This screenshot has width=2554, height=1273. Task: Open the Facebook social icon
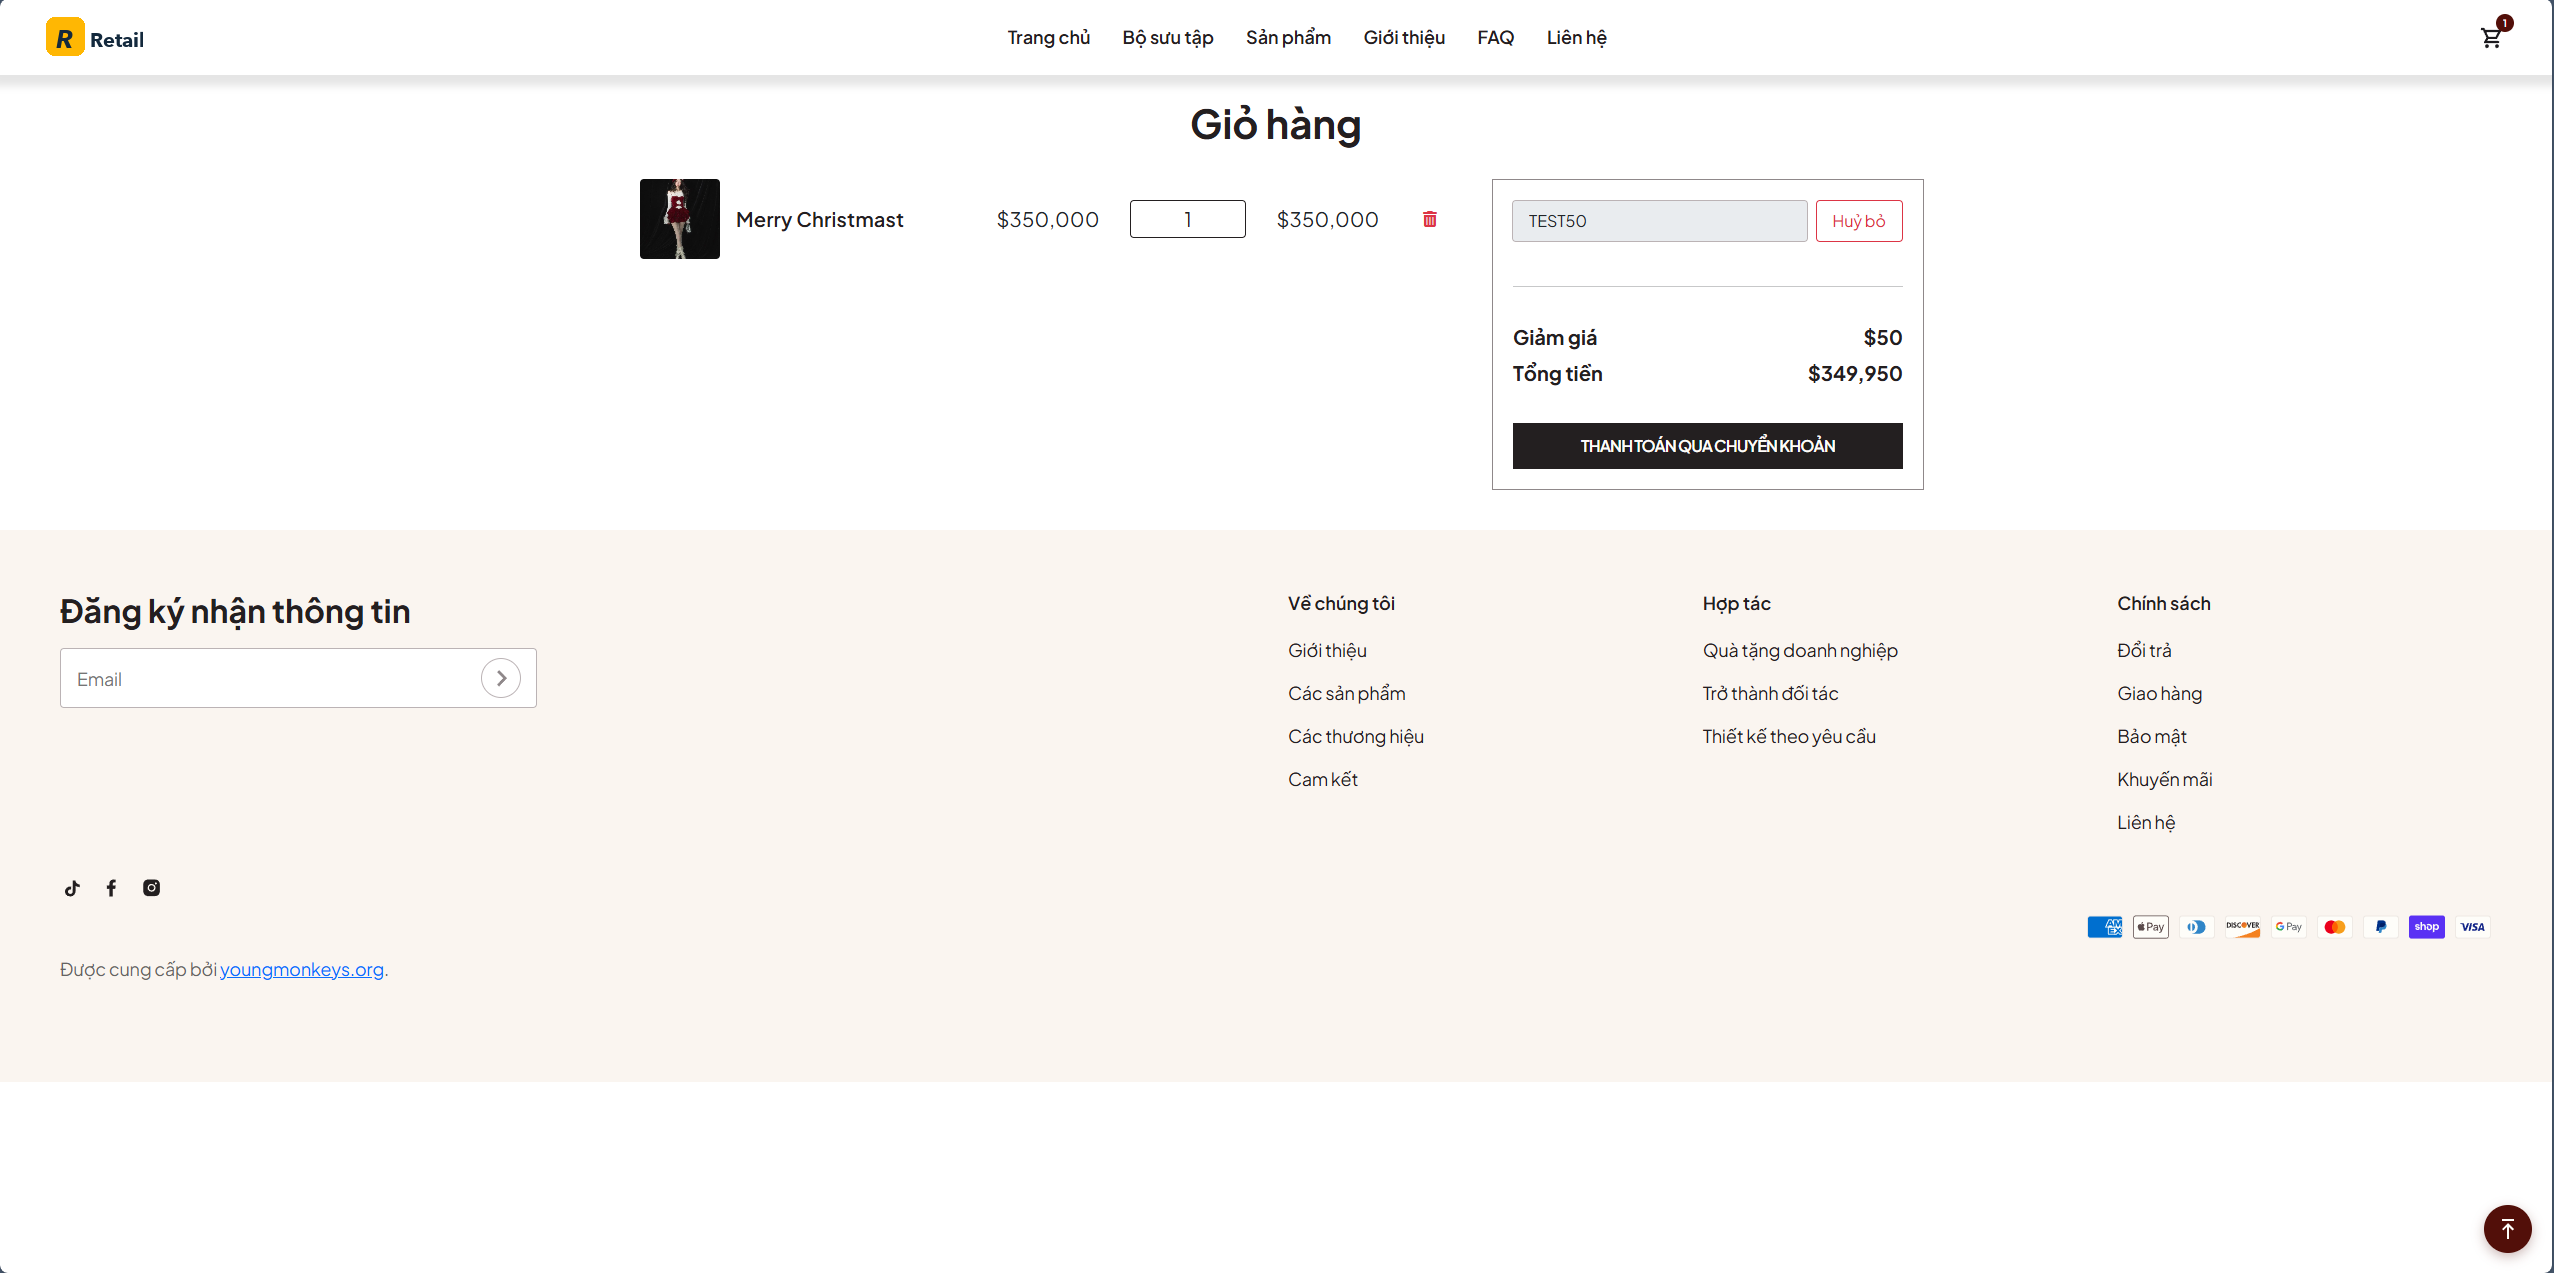(x=111, y=888)
